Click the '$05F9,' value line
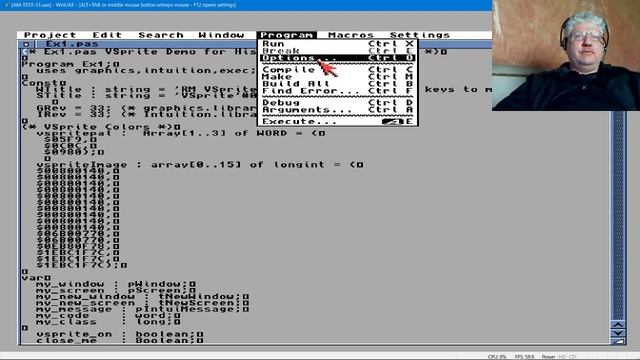Screen dimensions: 640x360 pyautogui.click(x=70, y=140)
